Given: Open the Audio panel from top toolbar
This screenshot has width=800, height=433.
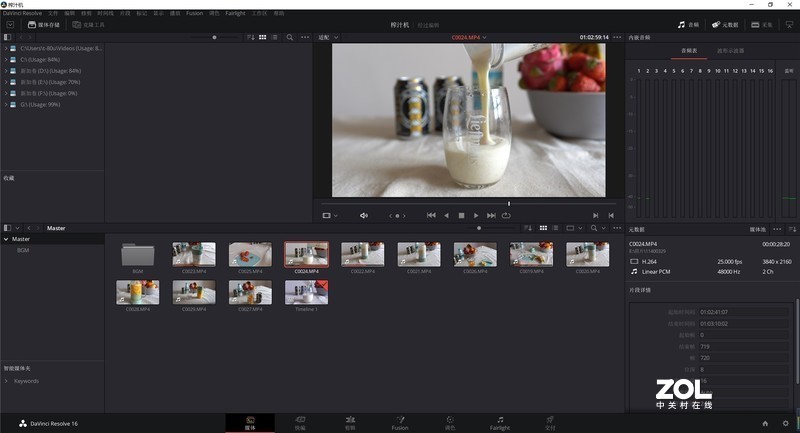Looking at the screenshot, I should 688,24.
